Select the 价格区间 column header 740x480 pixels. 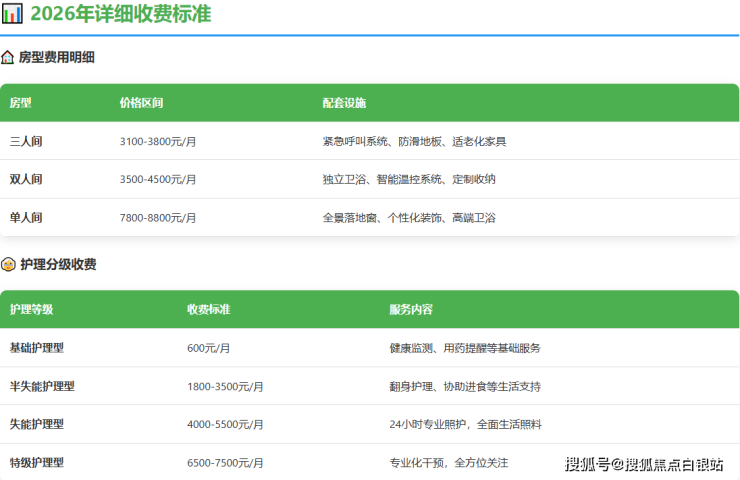(141, 103)
